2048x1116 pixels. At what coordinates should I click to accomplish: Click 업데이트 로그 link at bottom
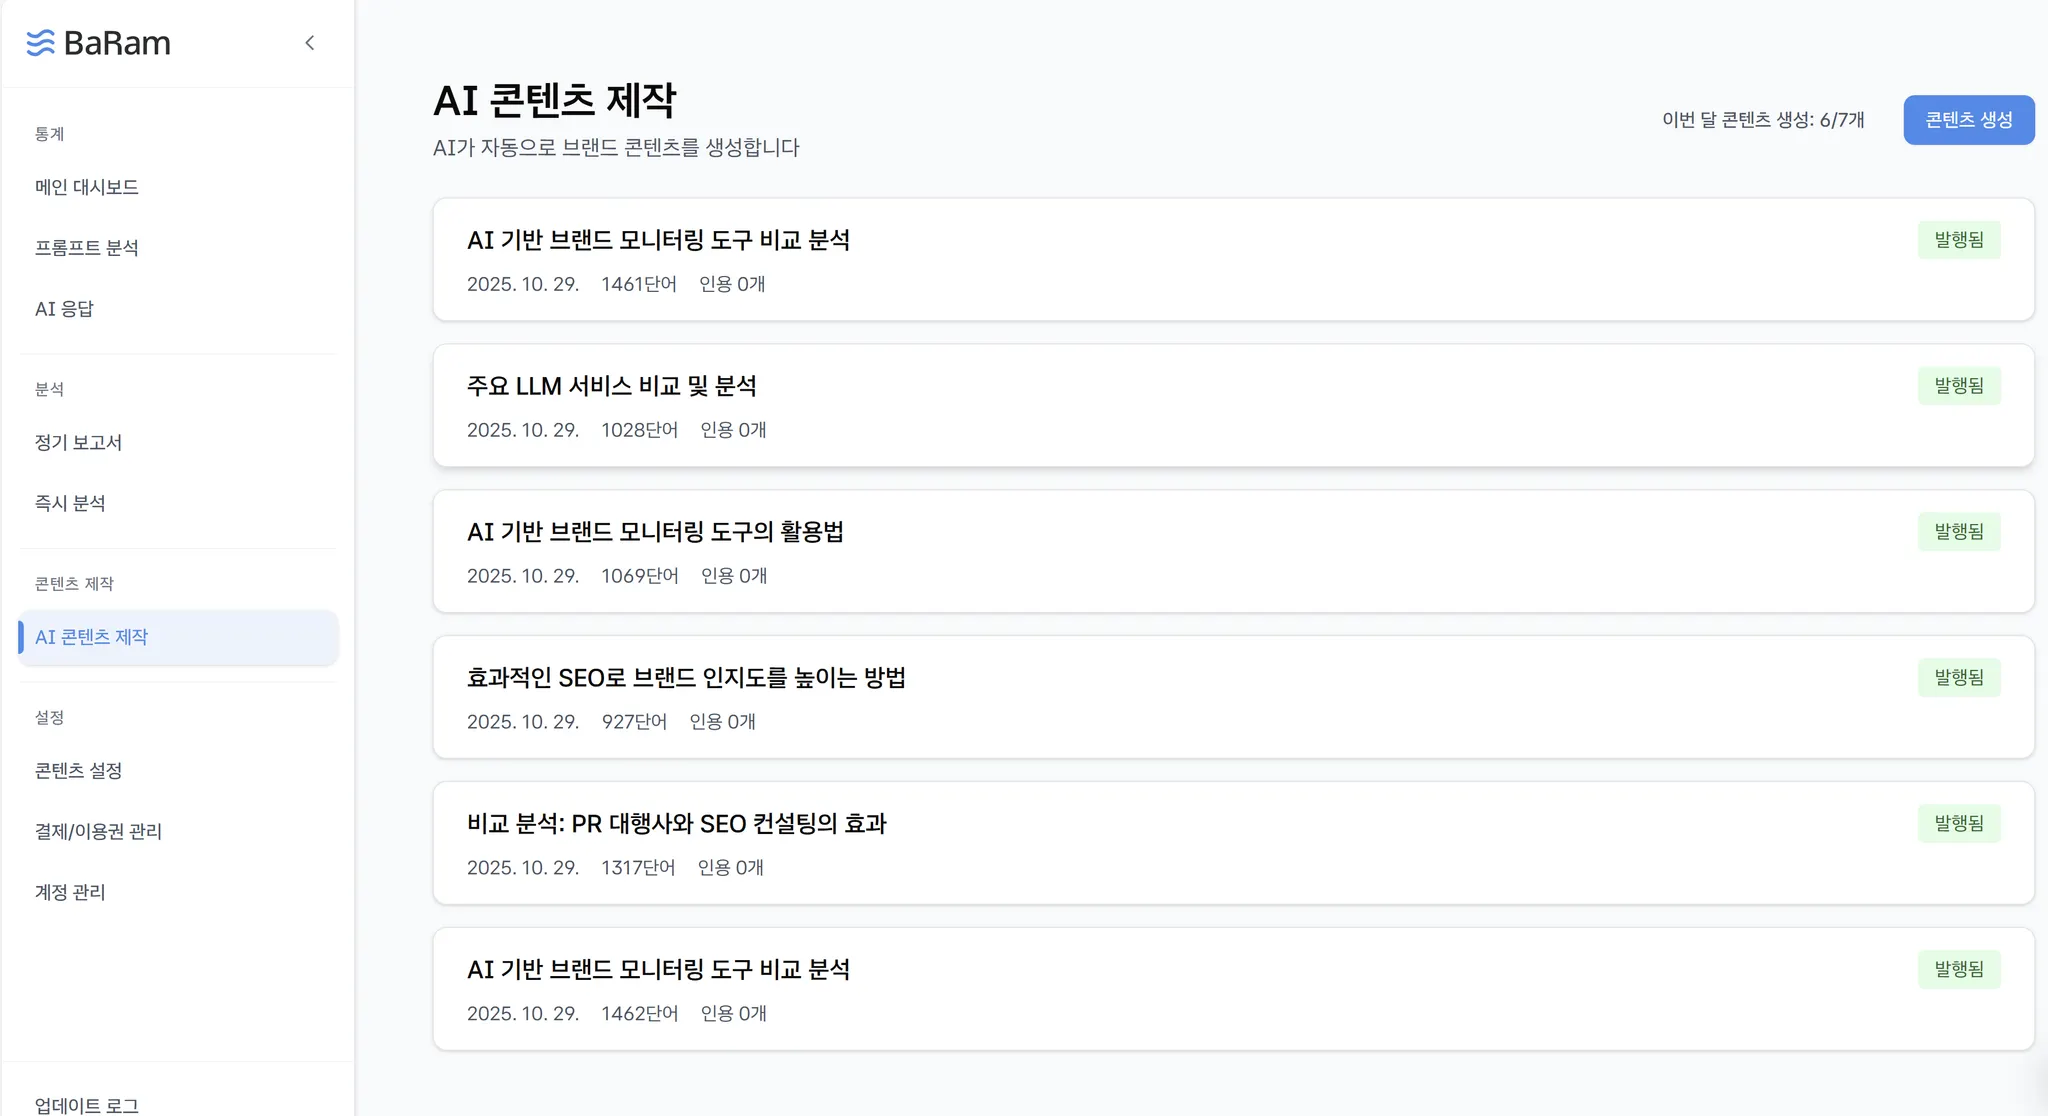[87, 1105]
